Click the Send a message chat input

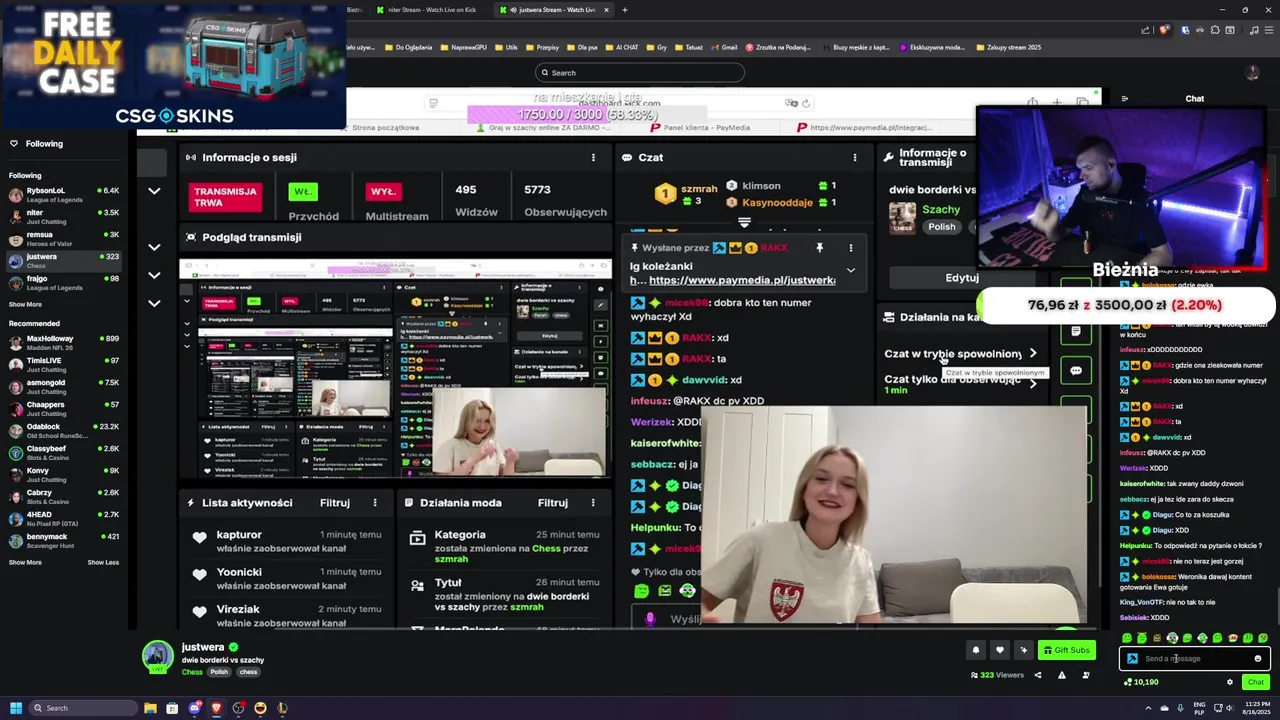coord(1194,659)
